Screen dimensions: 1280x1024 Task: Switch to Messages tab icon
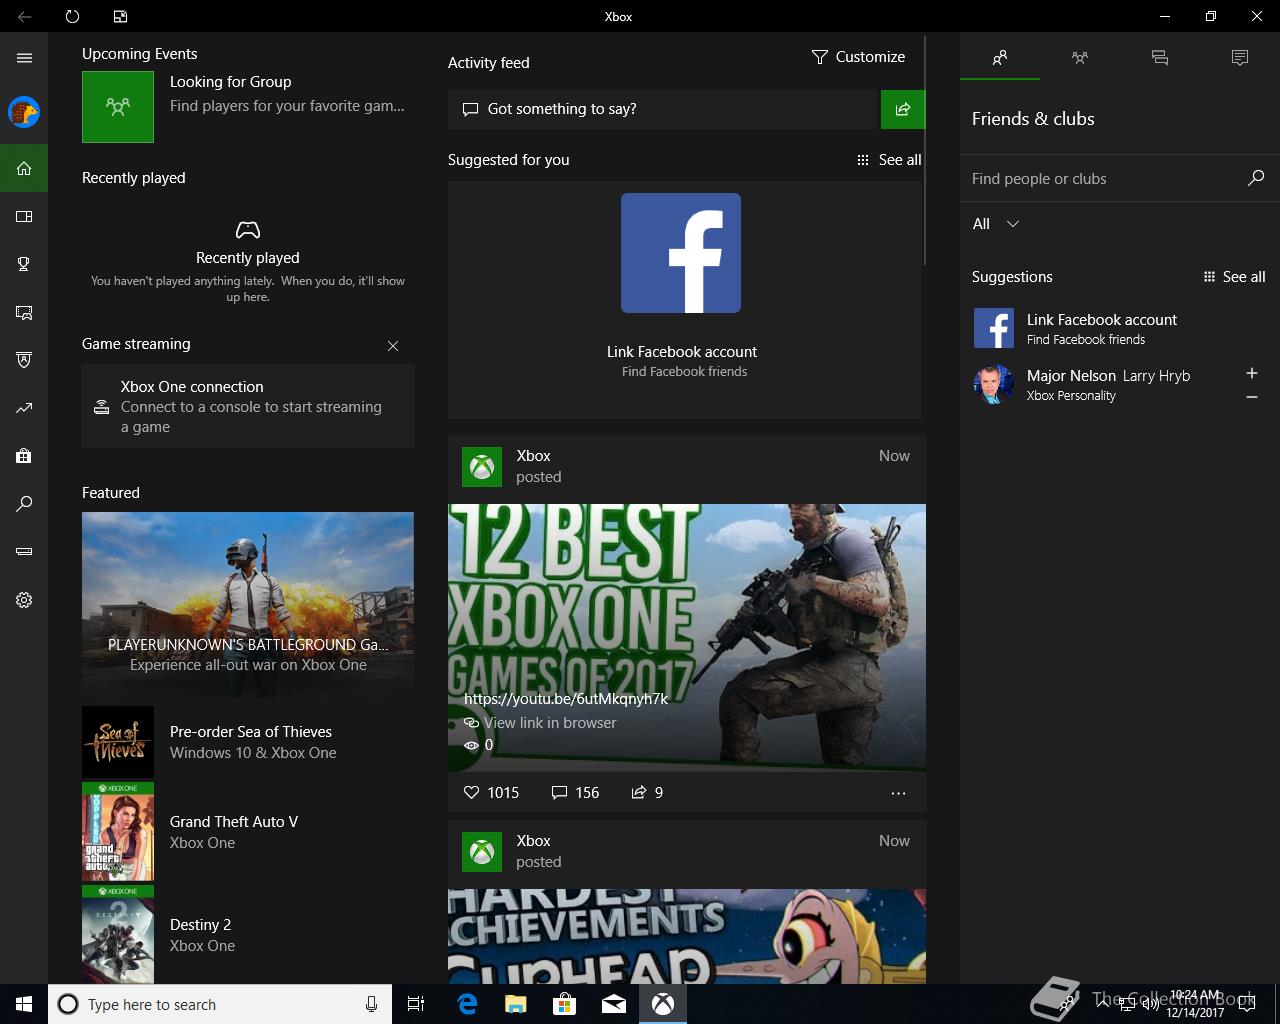click(1160, 58)
